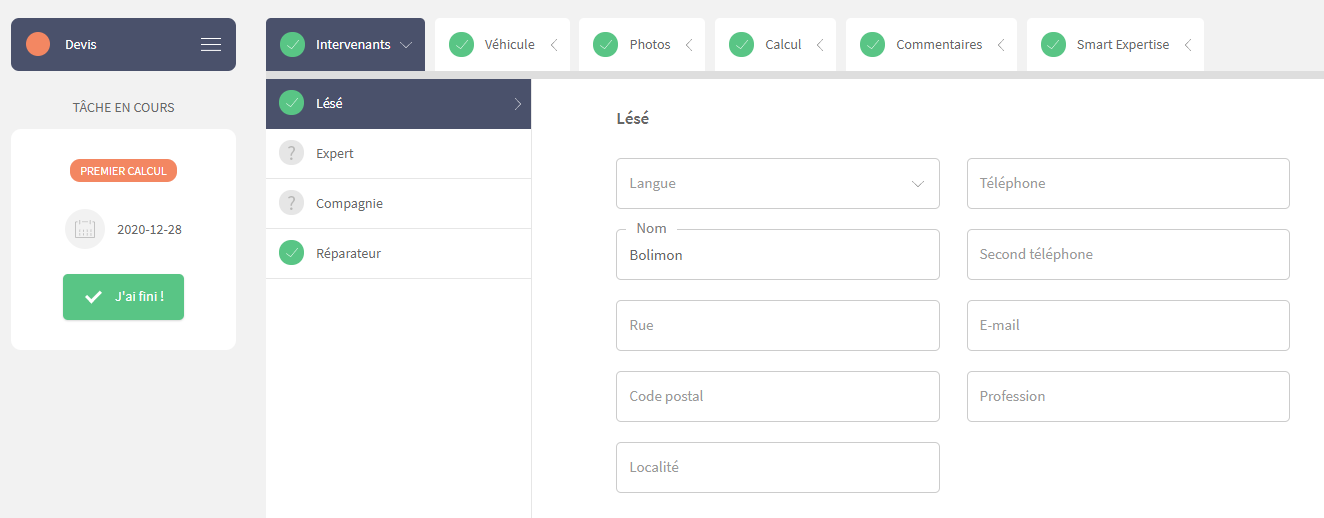Open the Langue dropdown

(778, 183)
